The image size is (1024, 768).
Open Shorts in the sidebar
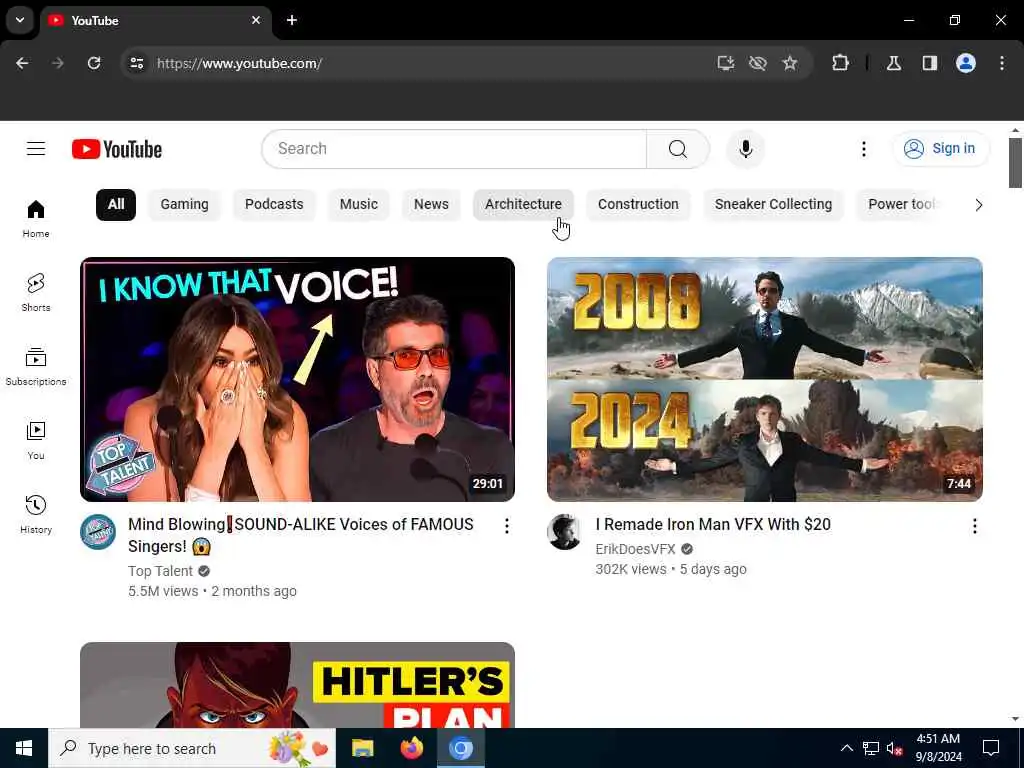click(x=36, y=293)
